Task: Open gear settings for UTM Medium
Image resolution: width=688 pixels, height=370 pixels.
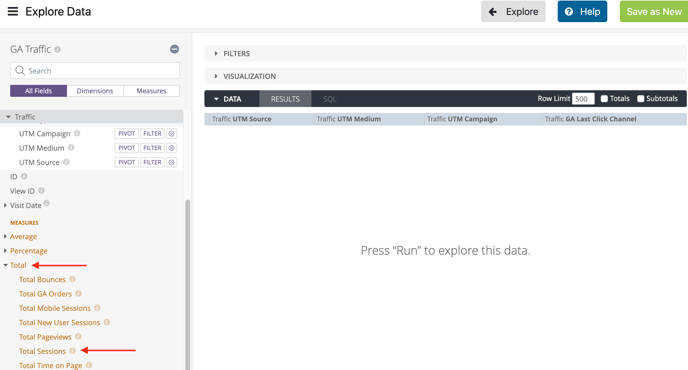Action: click(x=172, y=148)
